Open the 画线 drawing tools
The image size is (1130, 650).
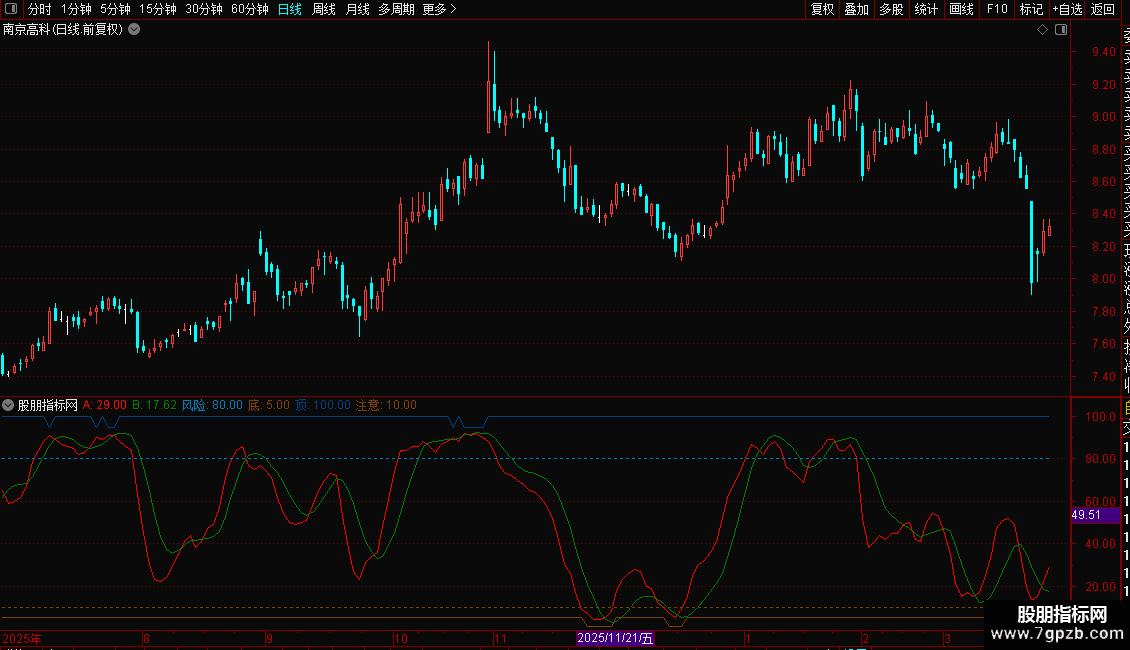pyautogui.click(x=961, y=9)
